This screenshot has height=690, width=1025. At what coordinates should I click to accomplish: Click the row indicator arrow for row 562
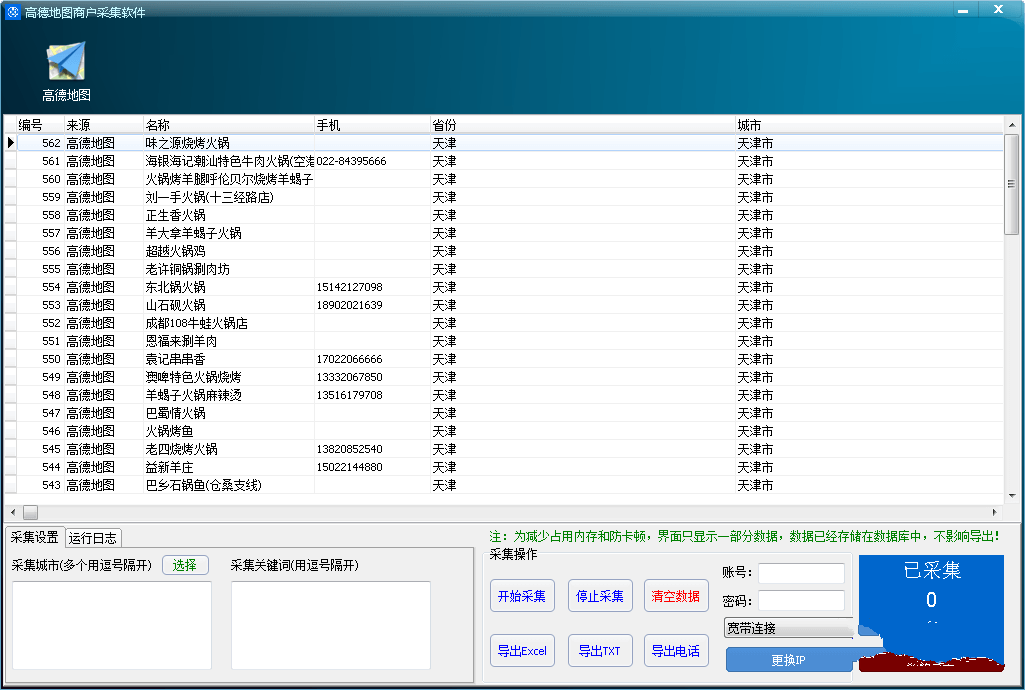(10, 142)
